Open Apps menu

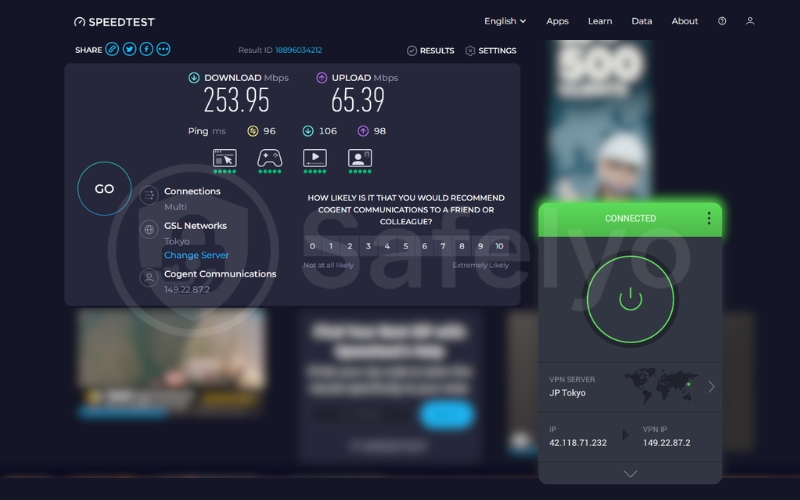[x=557, y=21]
